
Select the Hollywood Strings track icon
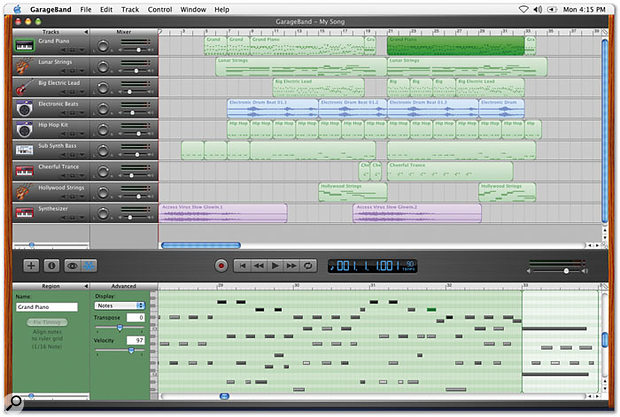(24, 192)
